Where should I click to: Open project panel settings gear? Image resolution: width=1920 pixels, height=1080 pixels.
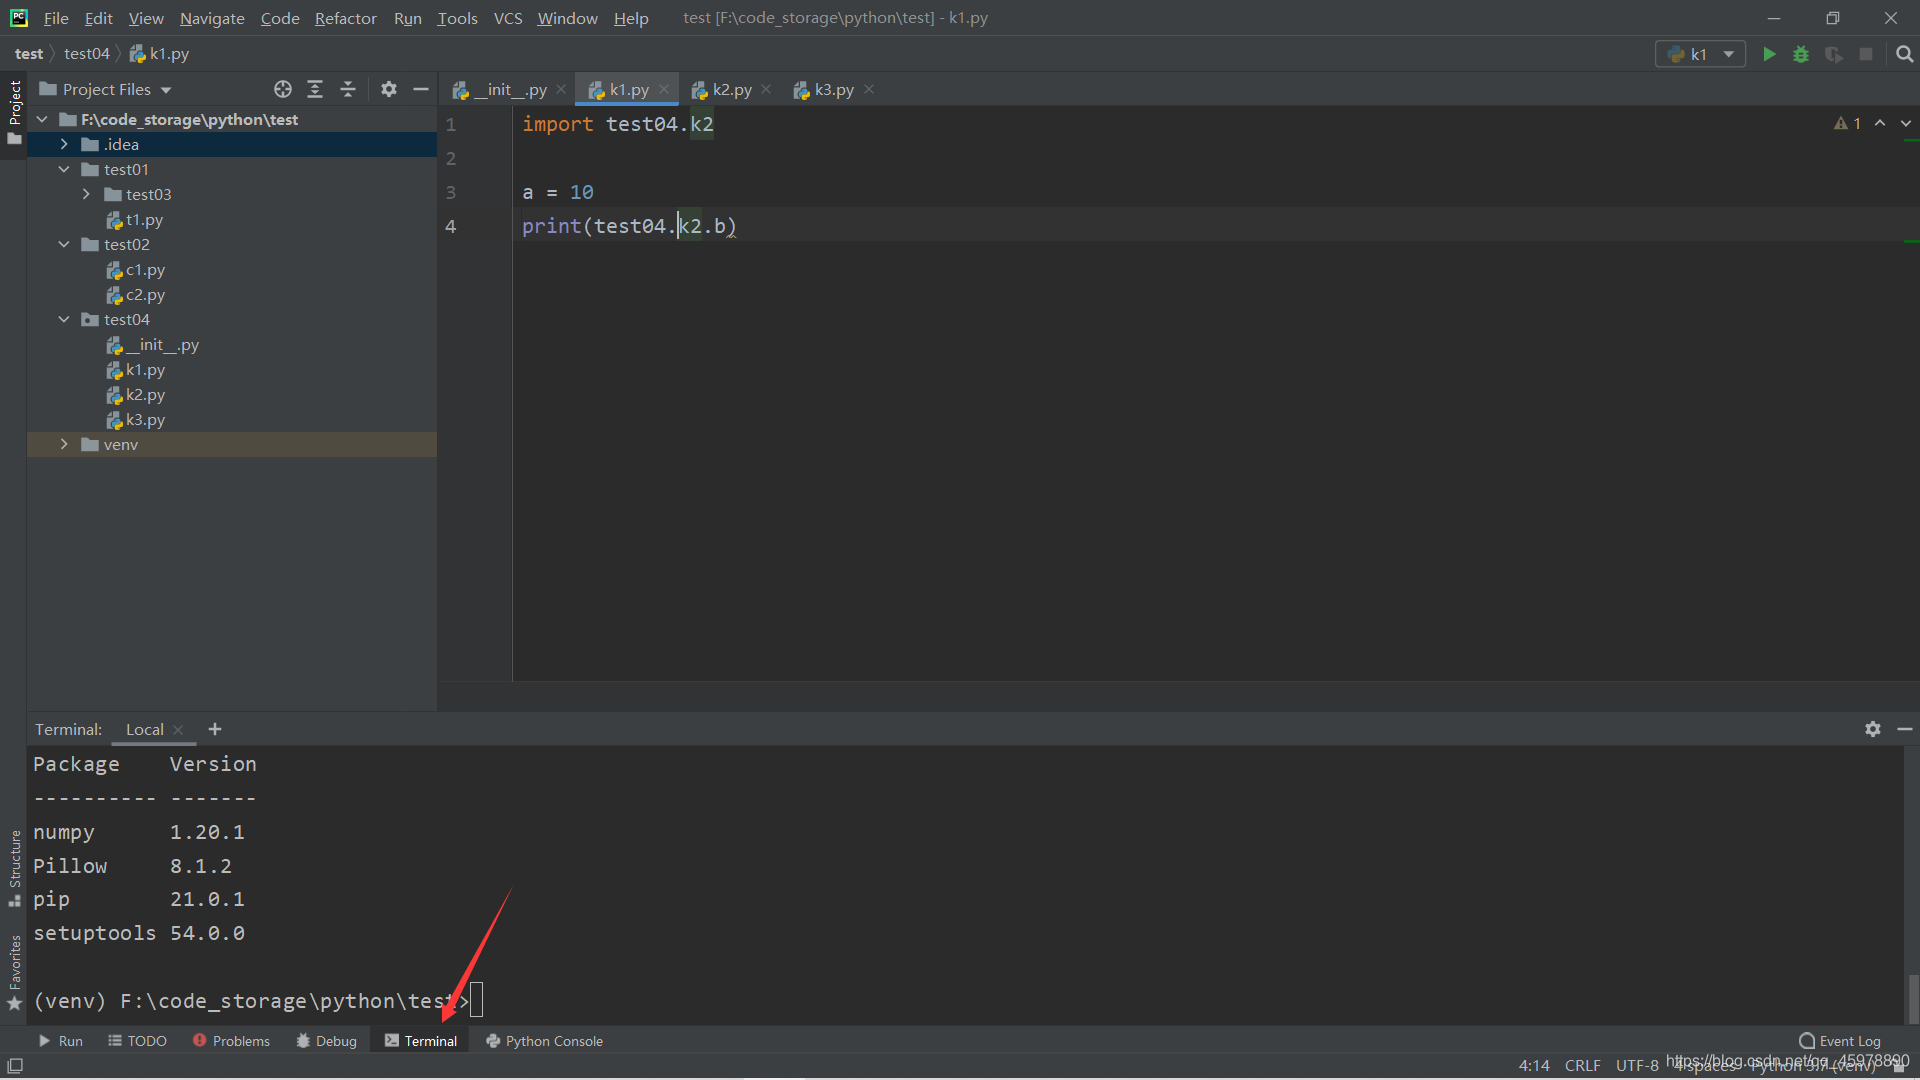[x=389, y=89]
